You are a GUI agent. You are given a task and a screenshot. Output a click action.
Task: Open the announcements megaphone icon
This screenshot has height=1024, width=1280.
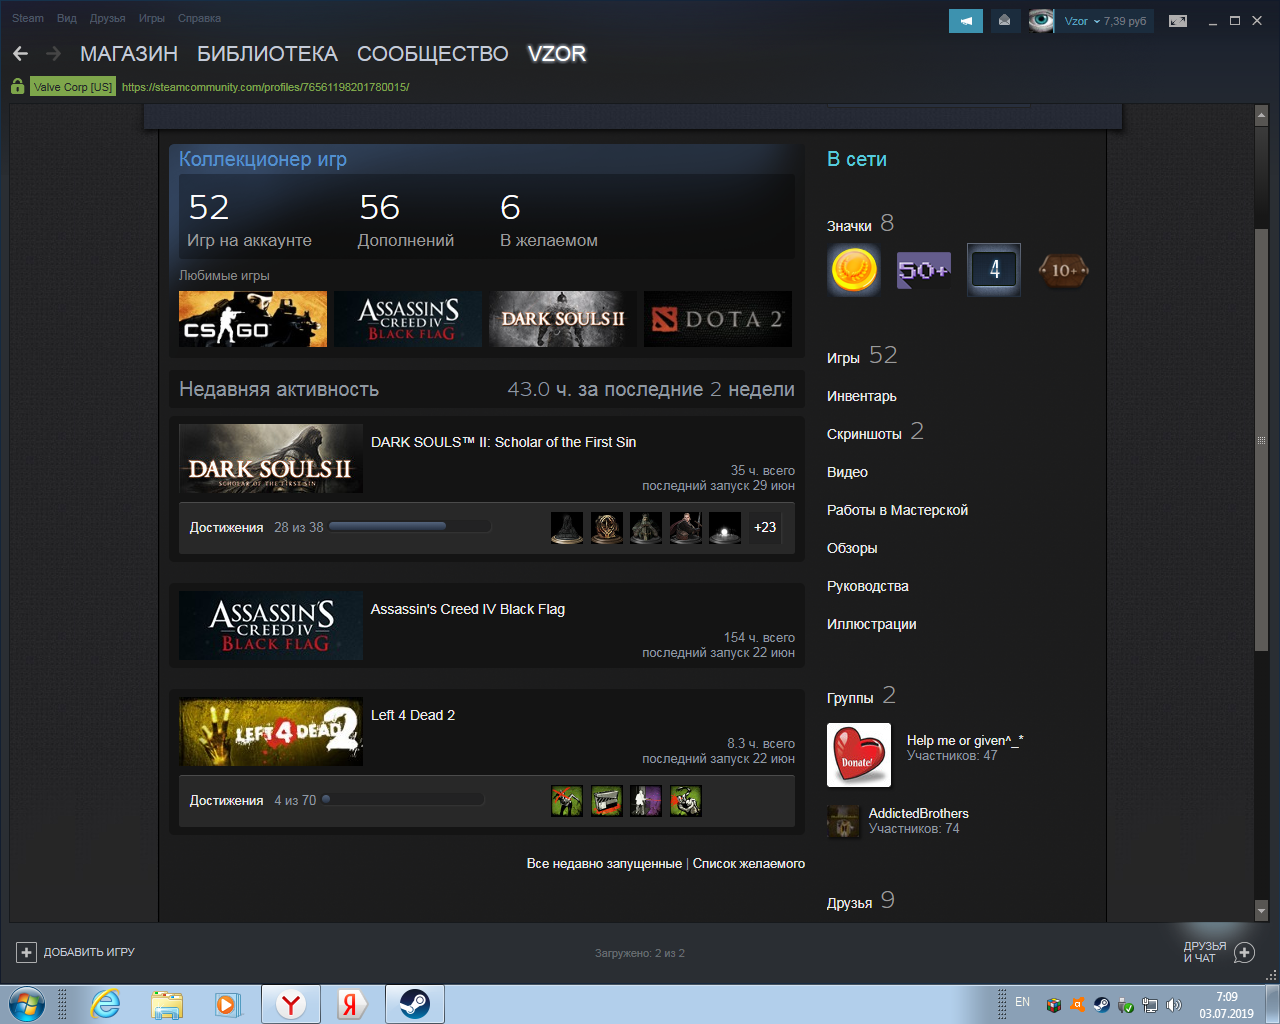966,21
